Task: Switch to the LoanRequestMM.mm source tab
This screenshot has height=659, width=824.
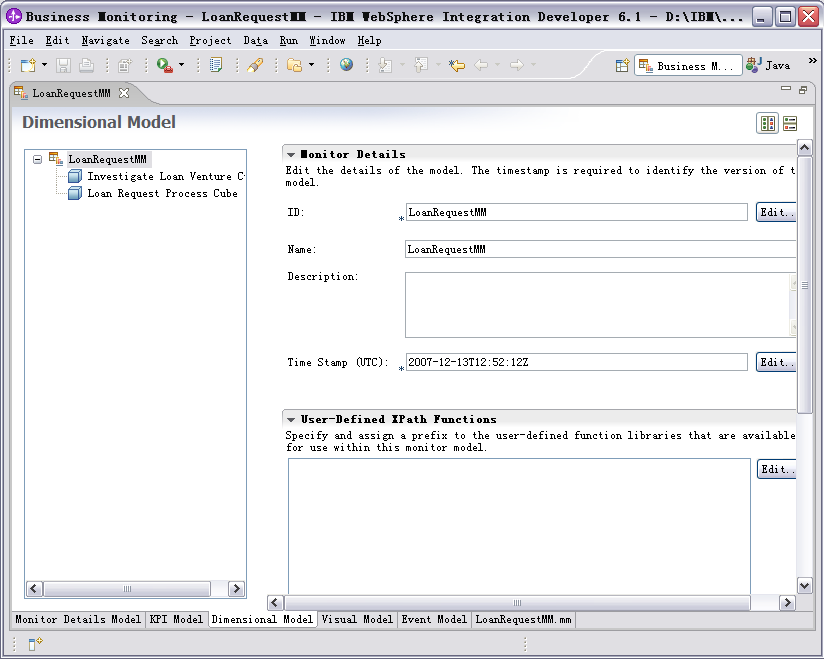Action: (523, 620)
